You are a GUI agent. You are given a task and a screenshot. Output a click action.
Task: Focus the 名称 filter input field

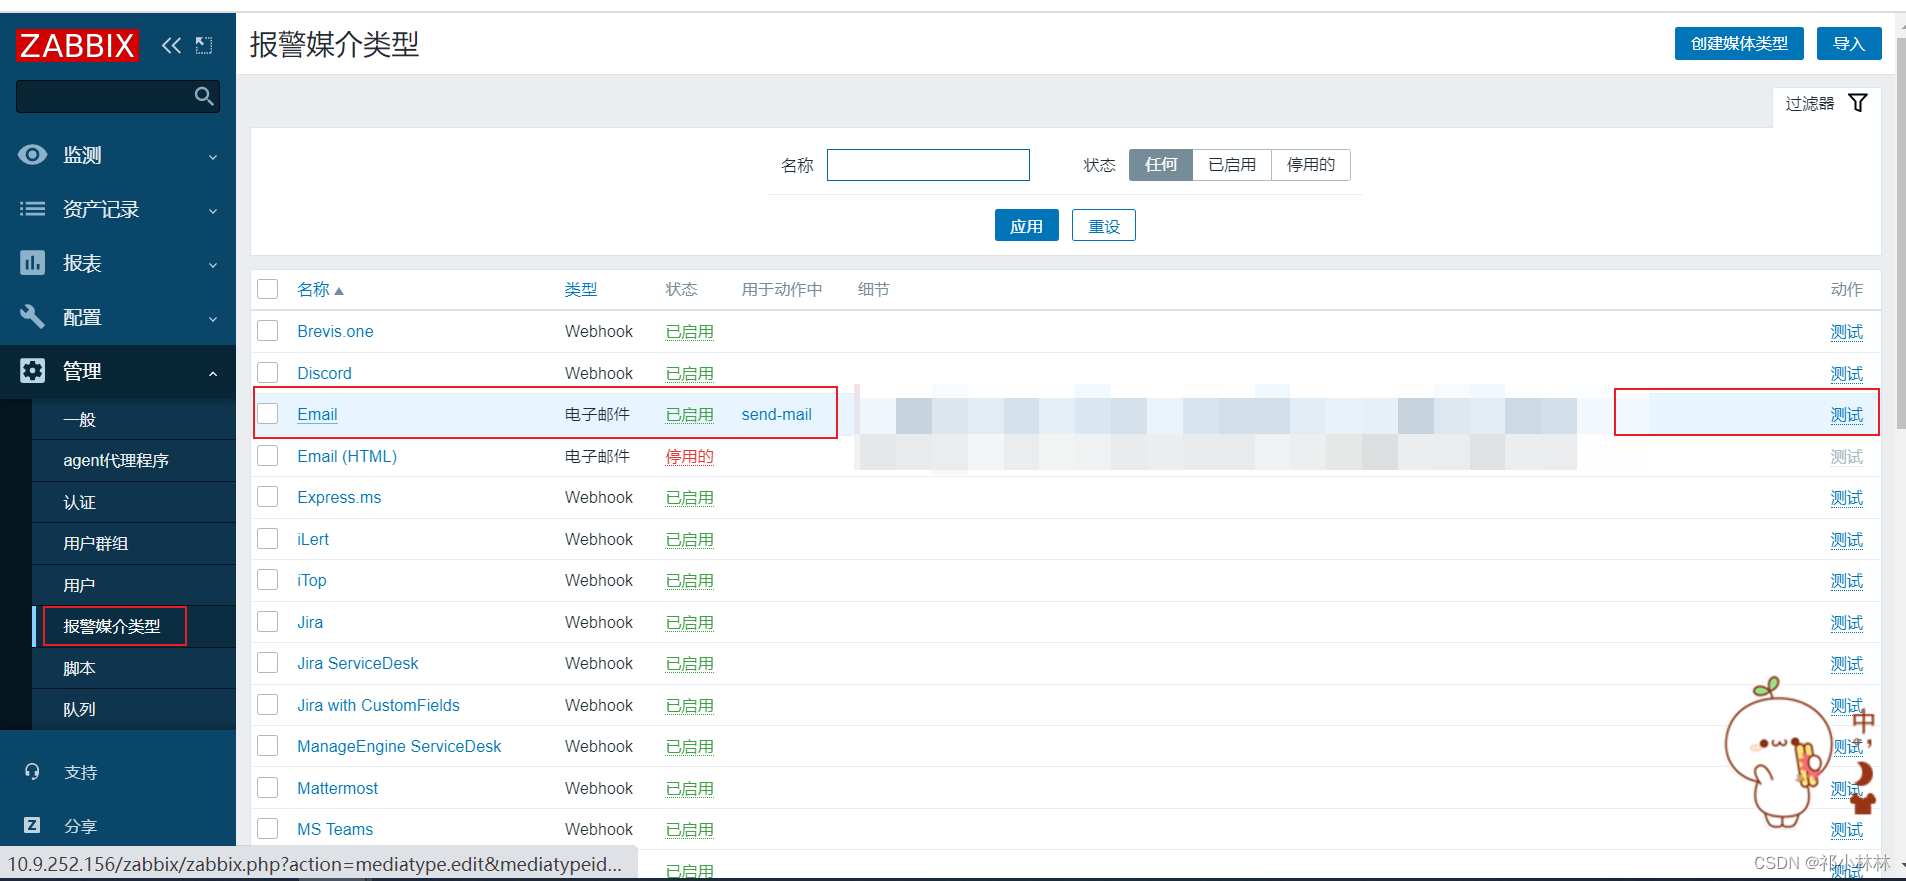928,165
